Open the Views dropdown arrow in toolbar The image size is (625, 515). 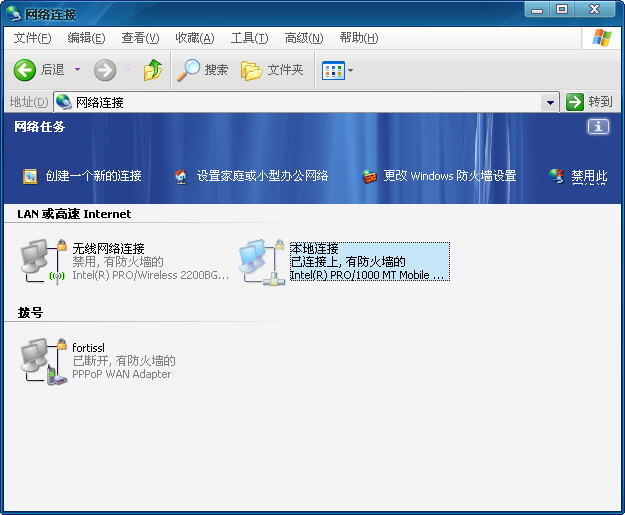[x=350, y=71]
